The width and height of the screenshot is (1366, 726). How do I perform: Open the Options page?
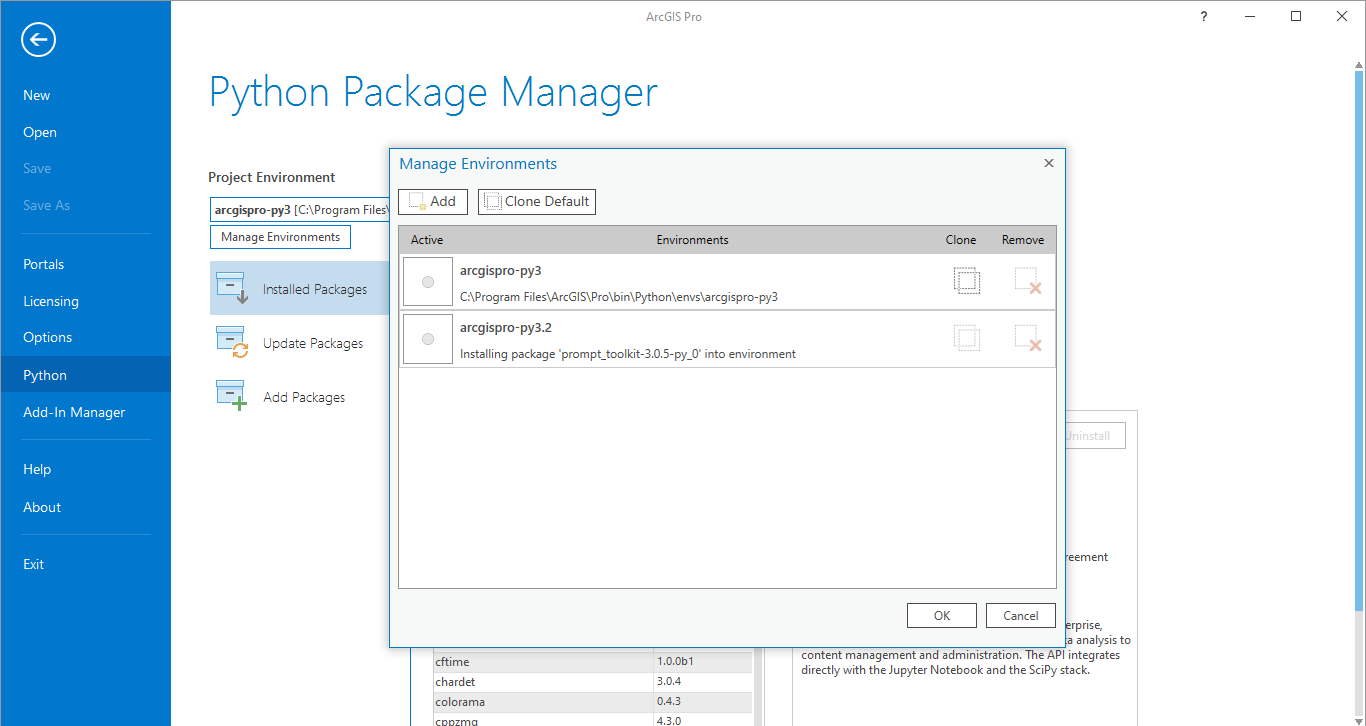tap(48, 337)
